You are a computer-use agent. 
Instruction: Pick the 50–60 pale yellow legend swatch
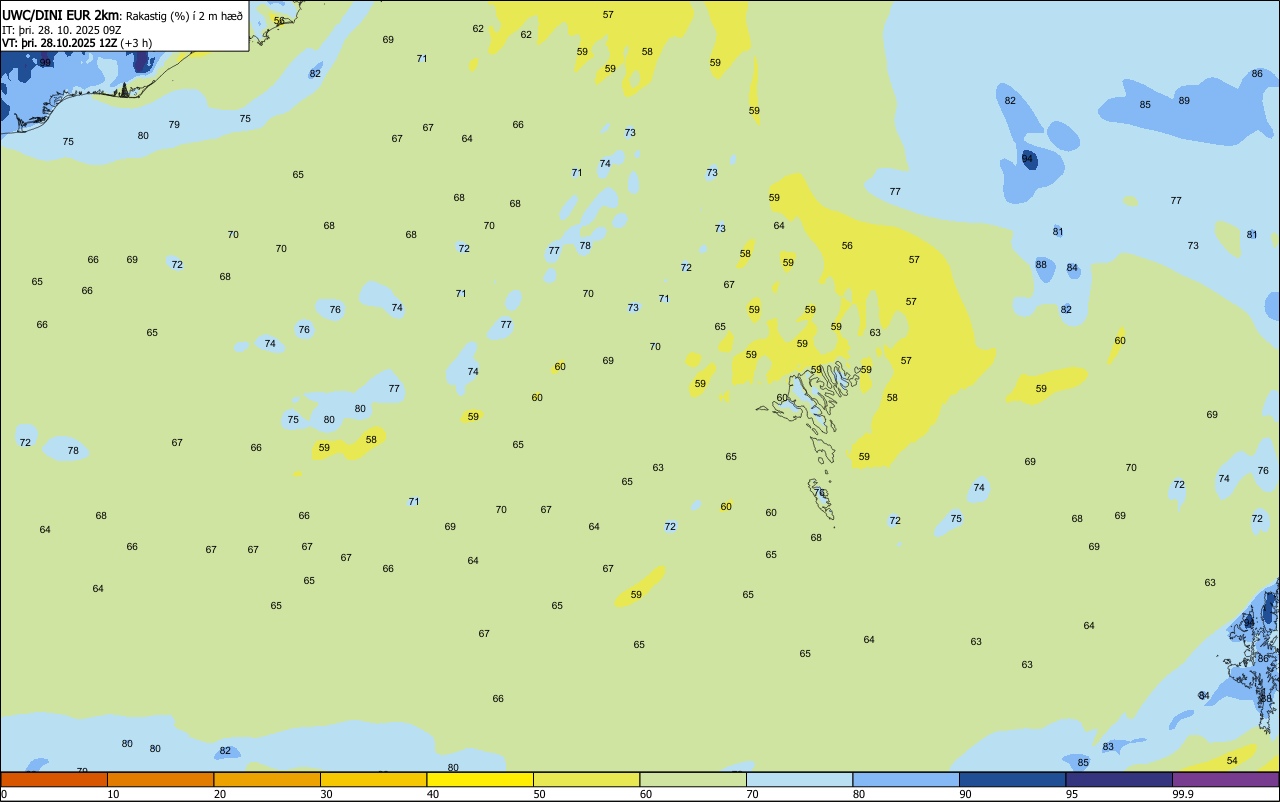click(x=586, y=779)
